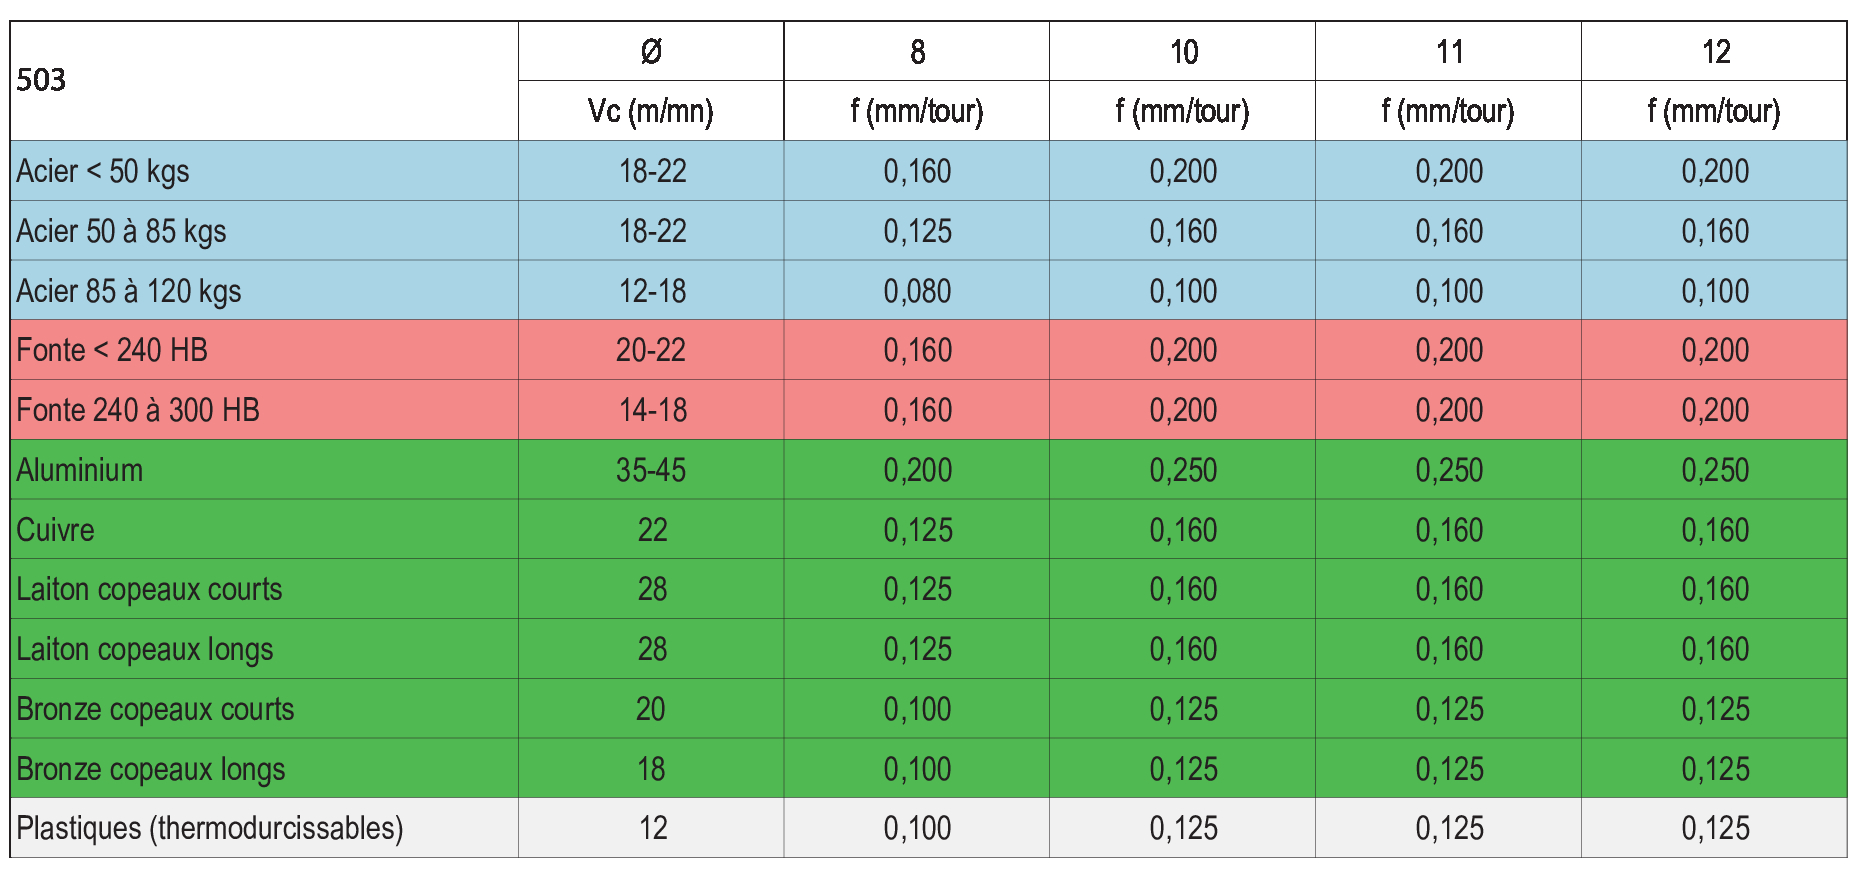
Task: Click the diameter 12 column header
Action: pos(1715,51)
